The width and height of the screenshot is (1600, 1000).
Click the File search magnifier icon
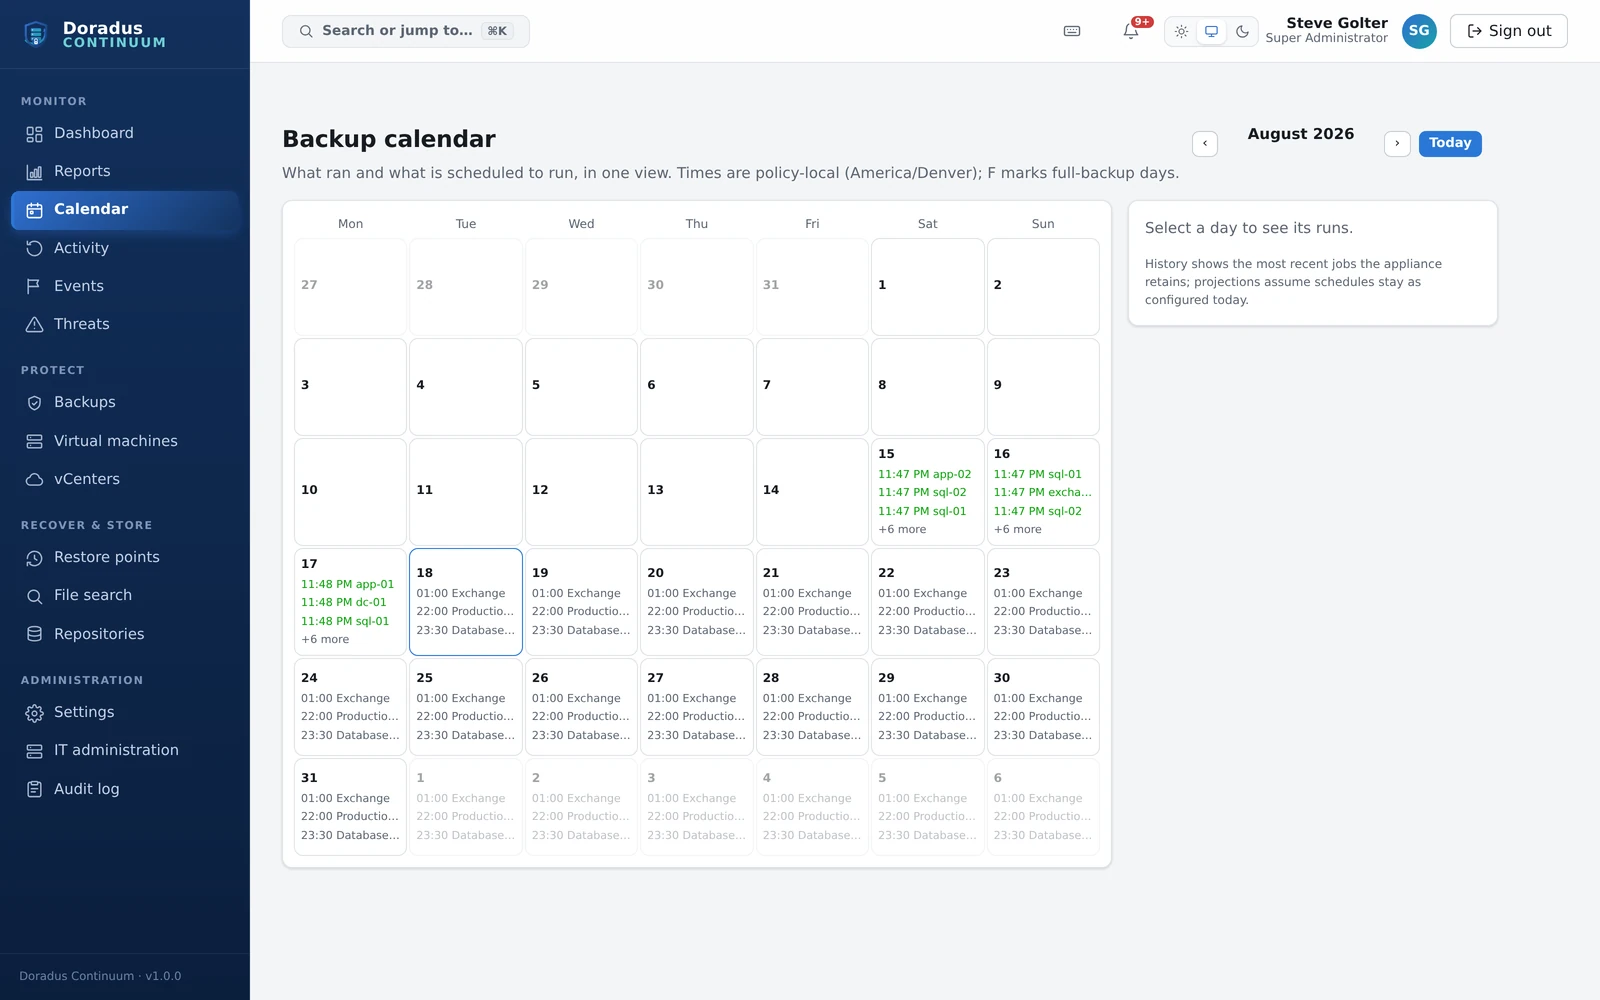pos(34,596)
